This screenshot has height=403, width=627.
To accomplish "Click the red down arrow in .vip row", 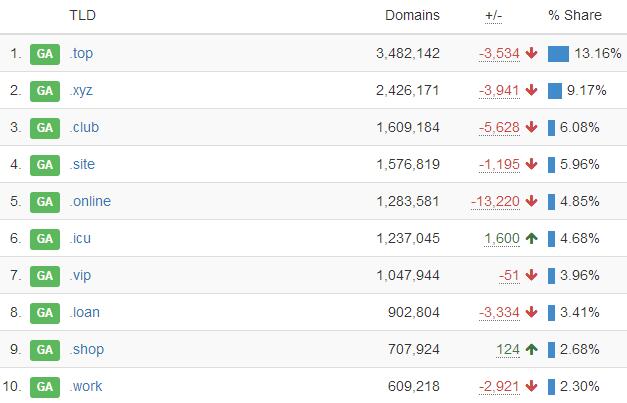I will click(531, 275).
